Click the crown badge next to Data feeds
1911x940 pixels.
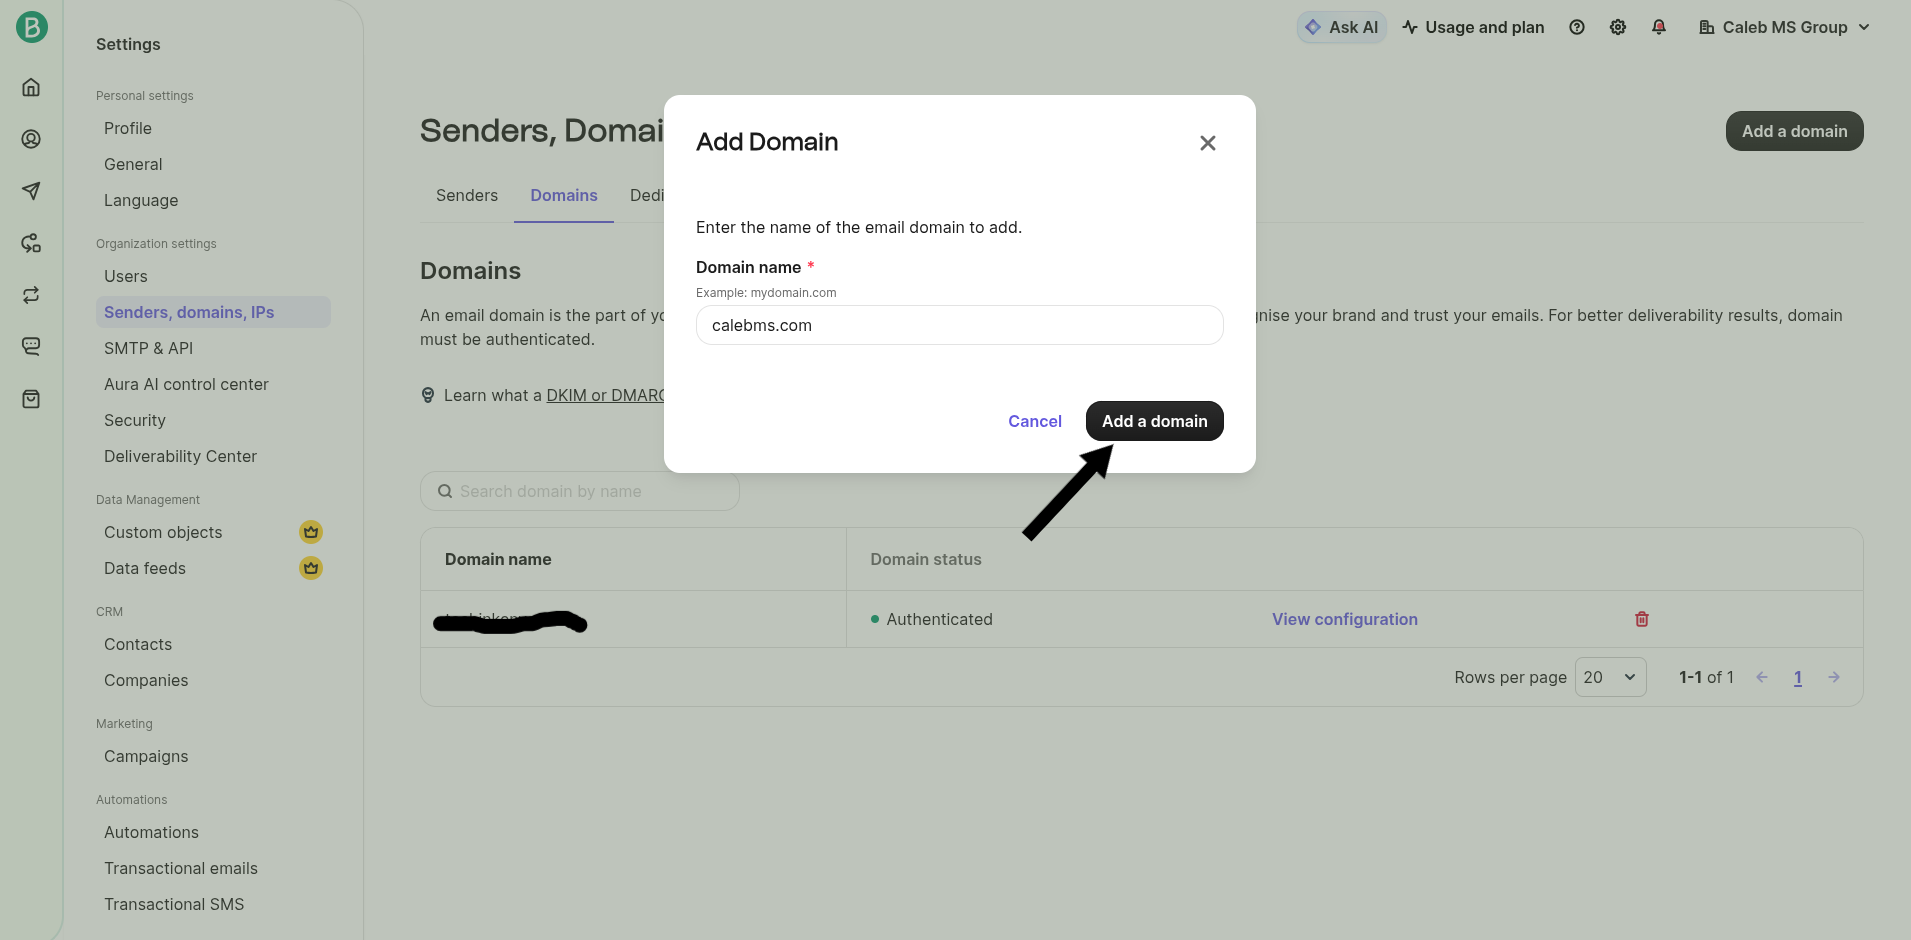click(x=311, y=568)
